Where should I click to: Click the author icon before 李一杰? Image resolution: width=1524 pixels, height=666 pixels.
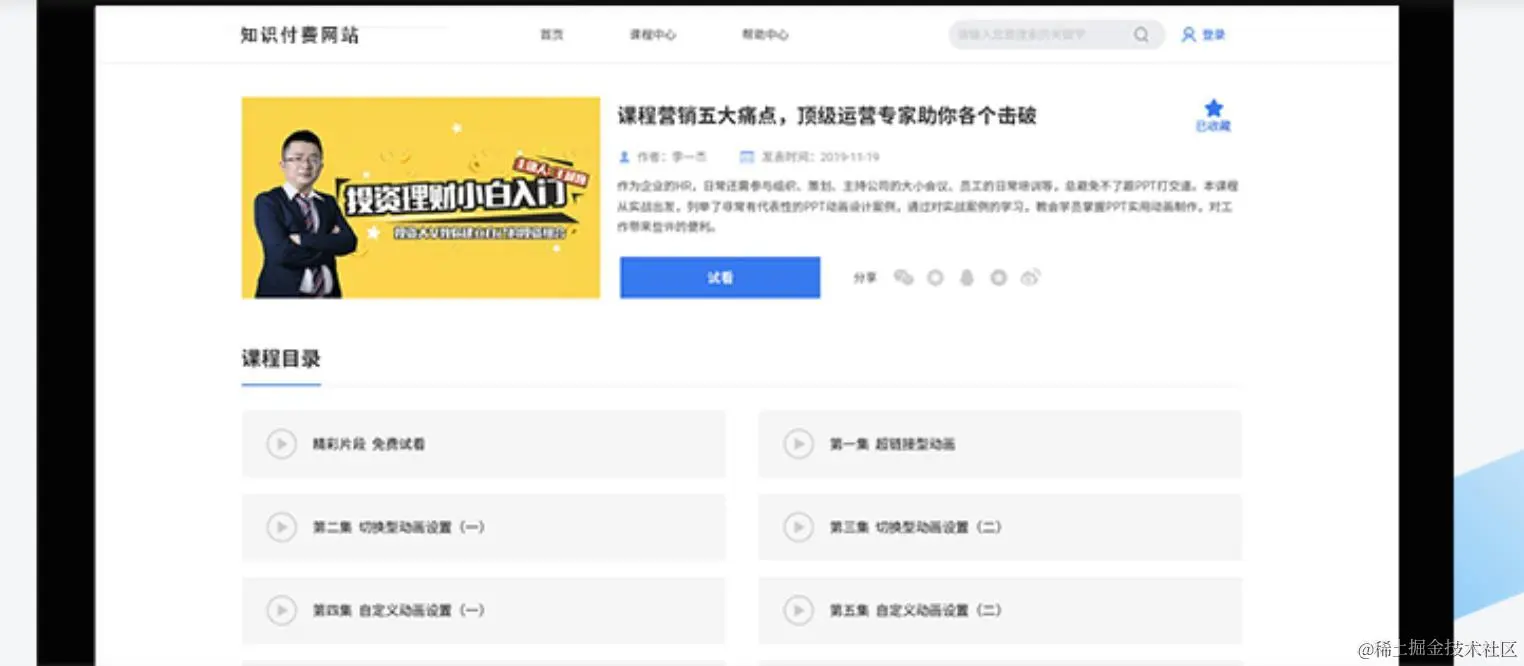[x=624, y=156]
